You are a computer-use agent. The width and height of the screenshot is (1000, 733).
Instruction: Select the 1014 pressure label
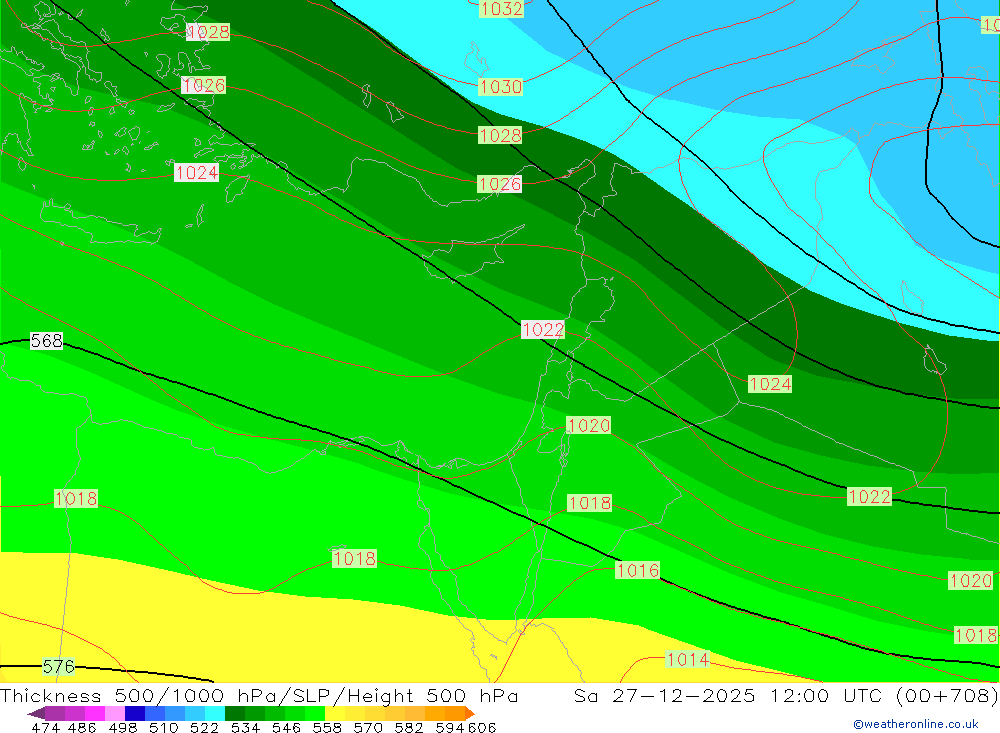click(x=687, y=659)
